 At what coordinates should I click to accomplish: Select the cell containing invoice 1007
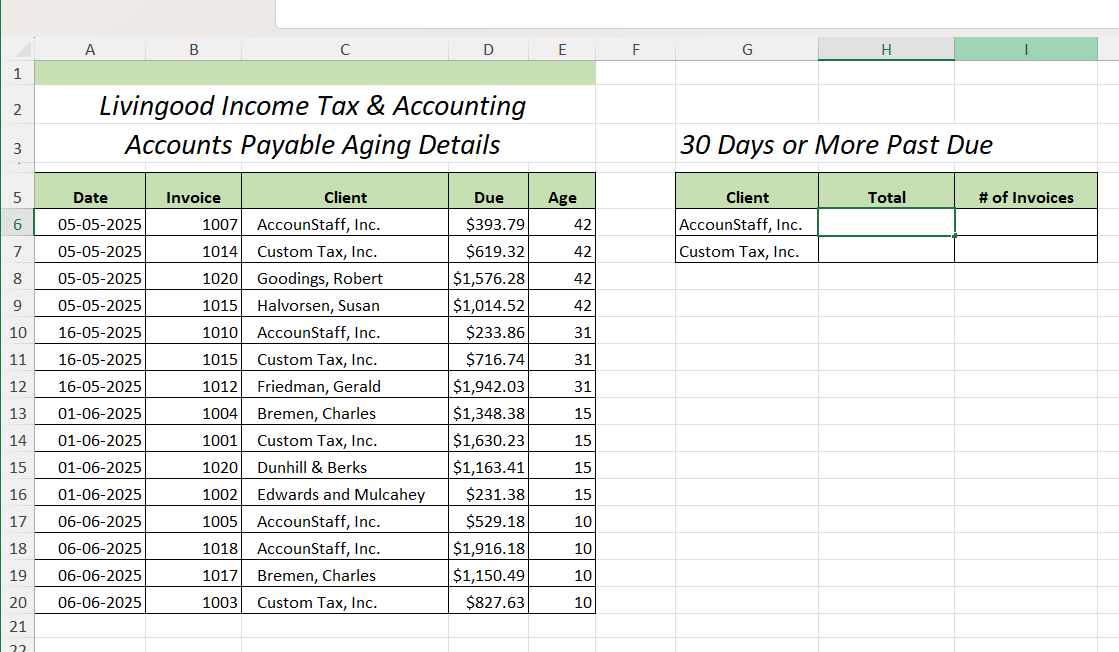[193, 224]
